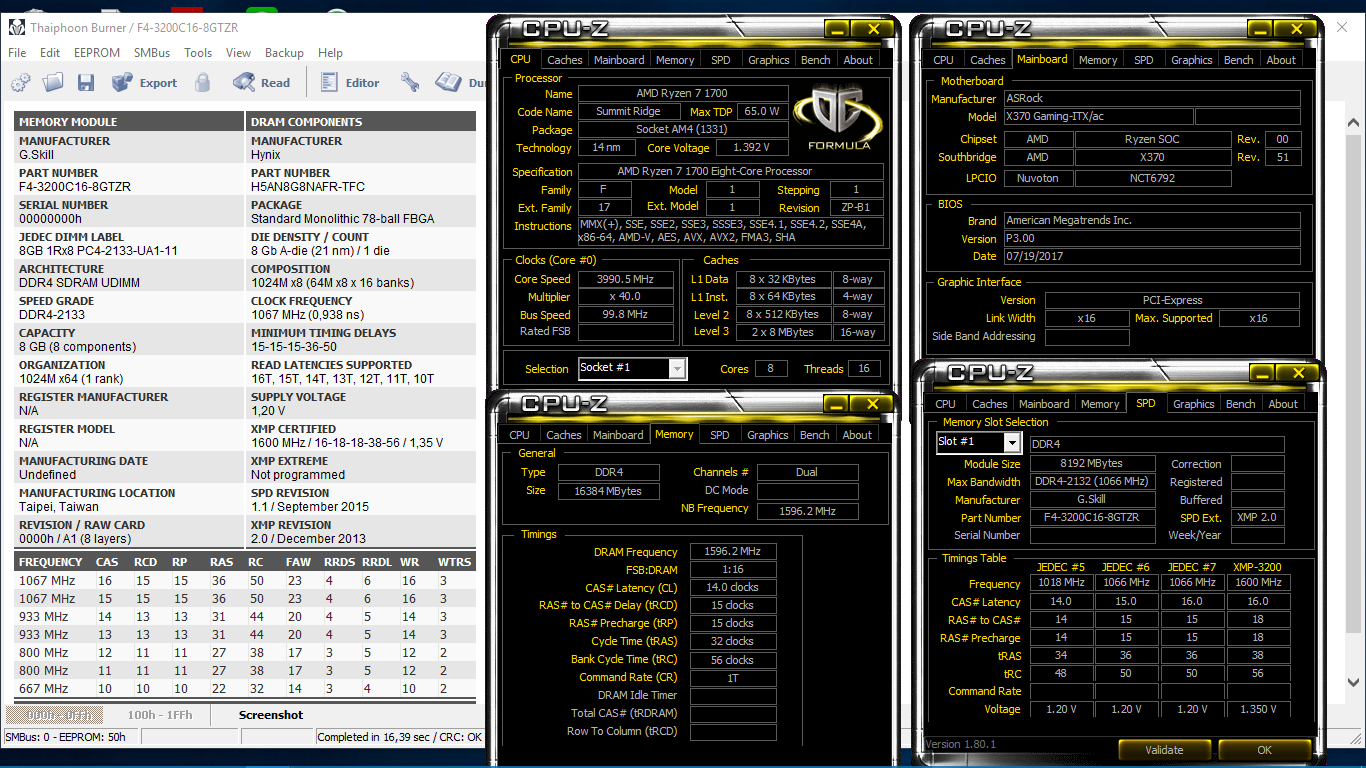Image resolution: width=1366 pixels, height=768 pixels.
Task: Click the 667 MHz row in frequency table
Action: tap(245, 689)
